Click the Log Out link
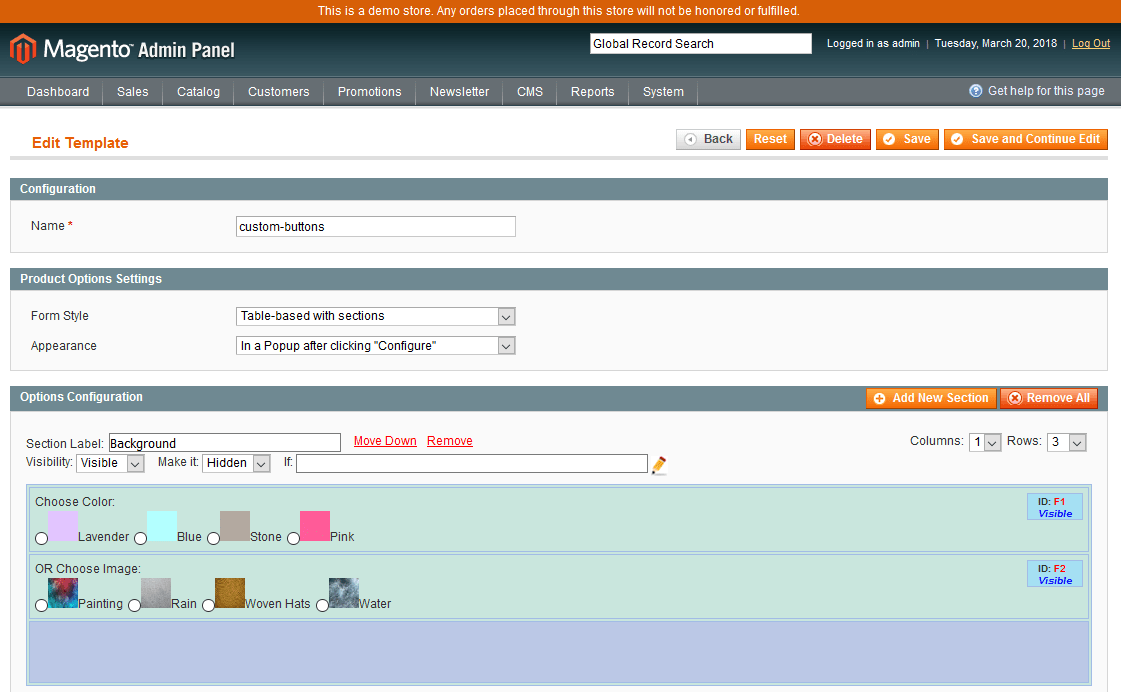 click(x=1090, y=43)
